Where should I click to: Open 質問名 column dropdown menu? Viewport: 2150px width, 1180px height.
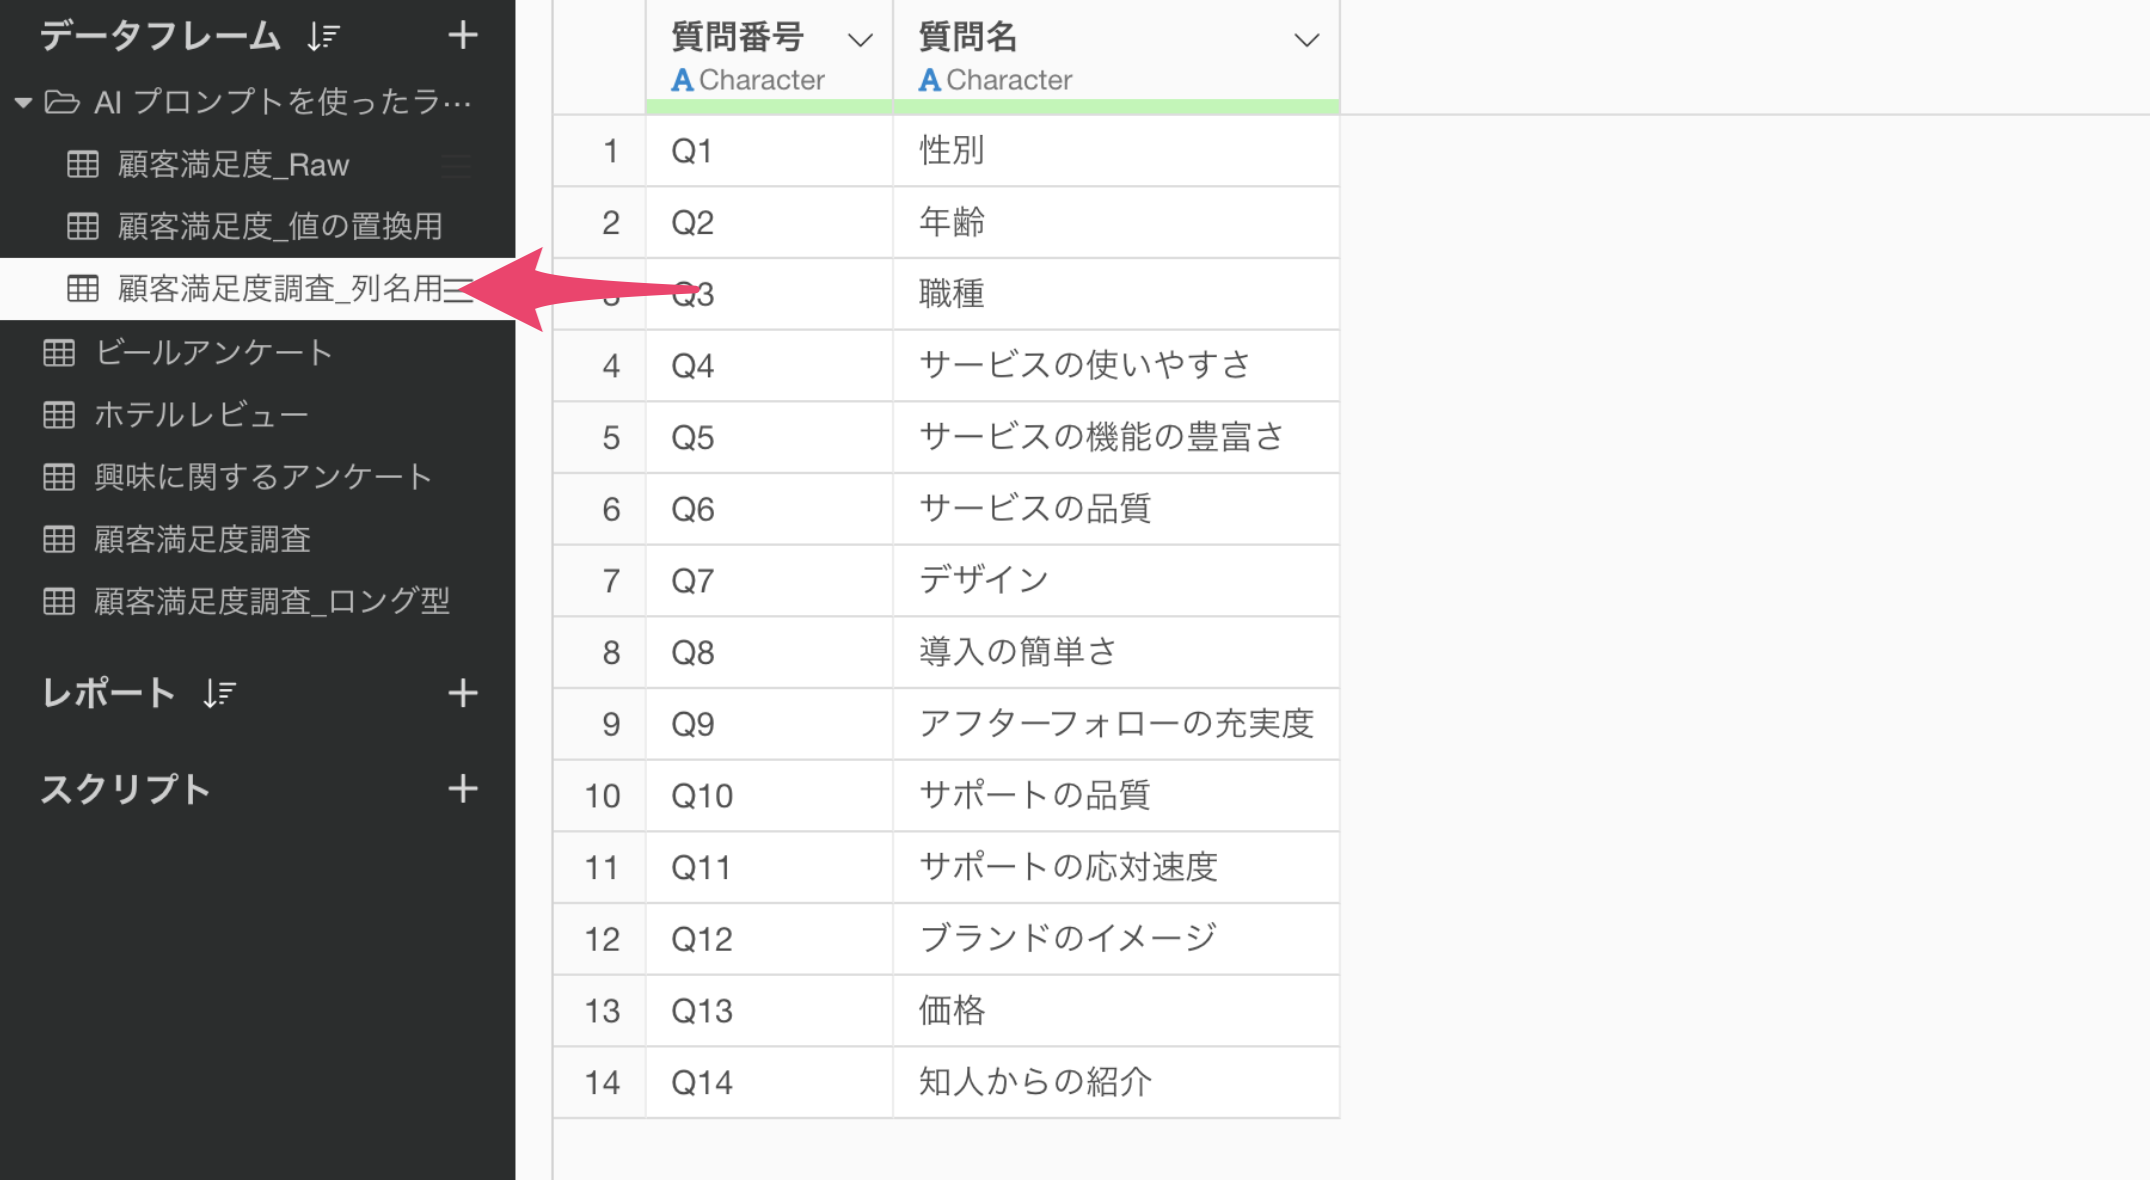(1306, 40)
